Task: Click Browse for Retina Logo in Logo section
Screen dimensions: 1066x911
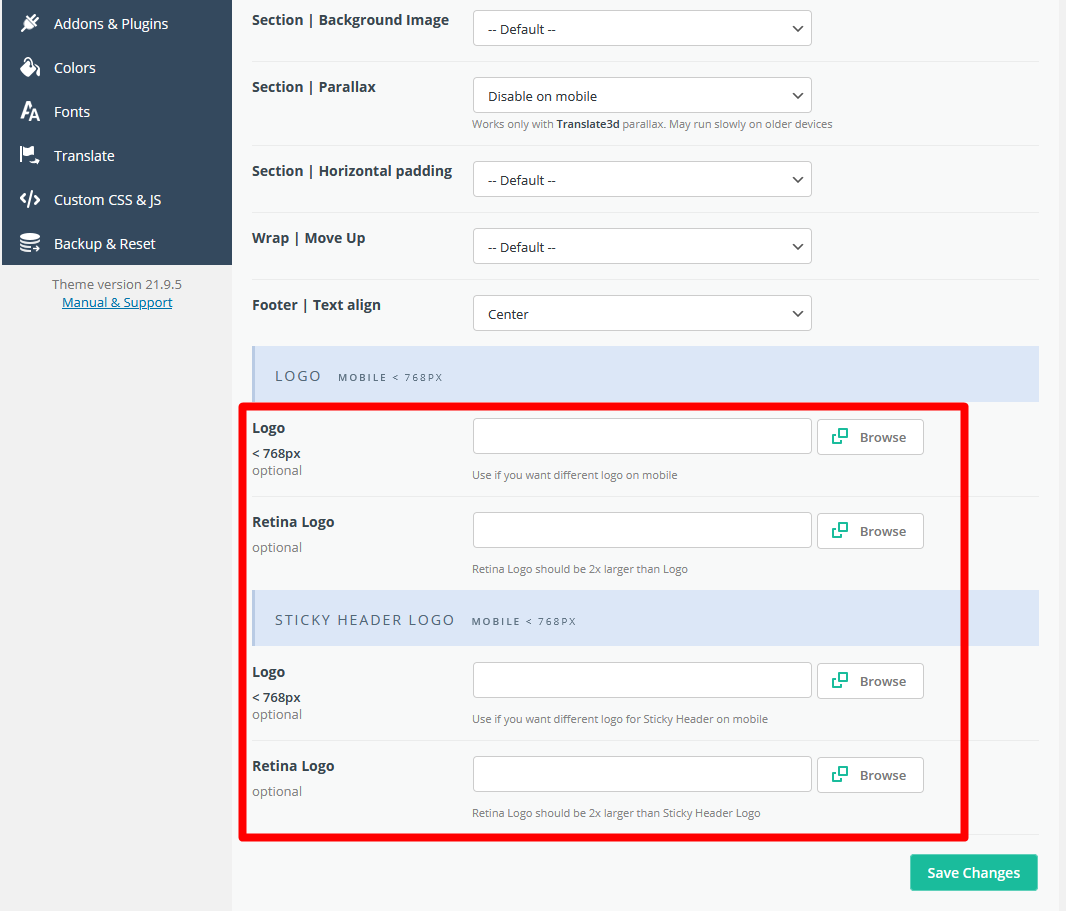Action: 870,530
